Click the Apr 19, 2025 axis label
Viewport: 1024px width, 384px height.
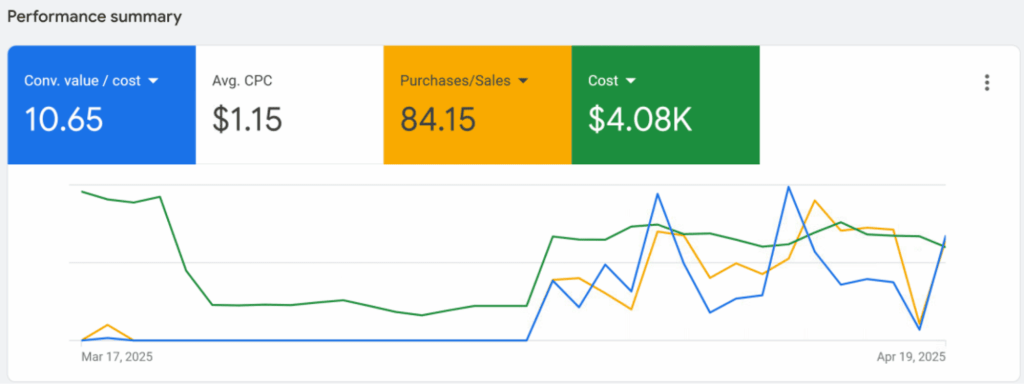910,357
